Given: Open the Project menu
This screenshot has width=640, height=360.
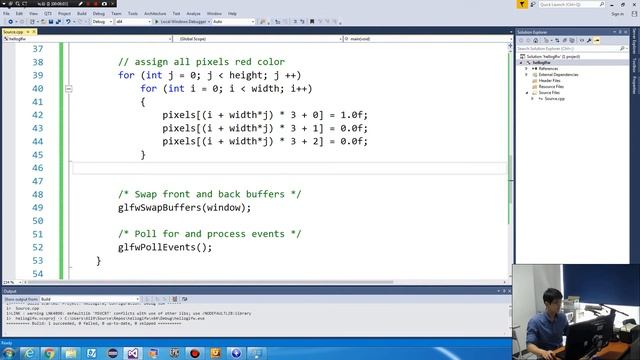Looking at the screenshot, I should click(x=64, y=13).
